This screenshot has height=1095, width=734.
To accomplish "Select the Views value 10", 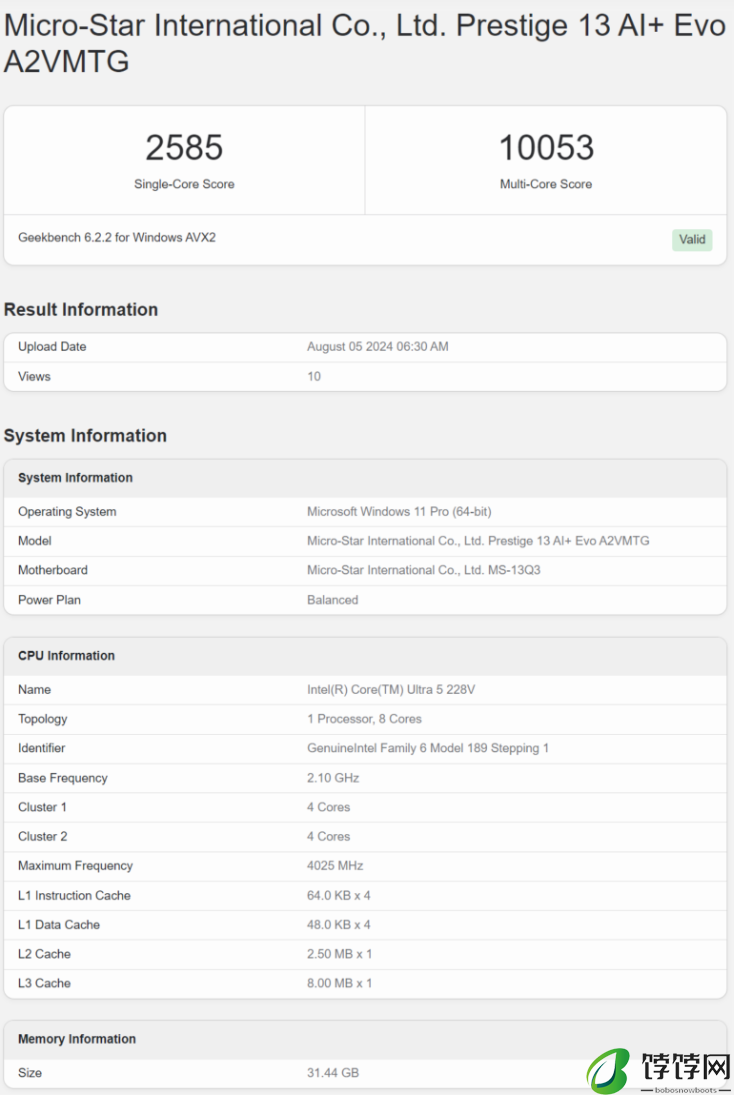I will (x=314, y=376).
